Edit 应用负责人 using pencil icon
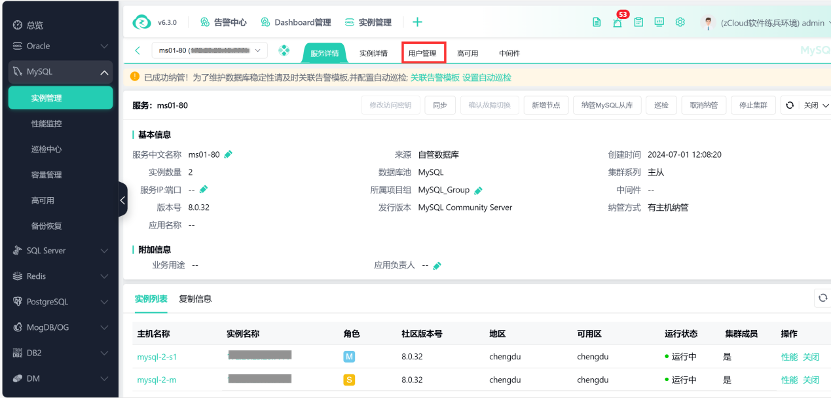Screen dimensions: 832x398 pos(437,265)
